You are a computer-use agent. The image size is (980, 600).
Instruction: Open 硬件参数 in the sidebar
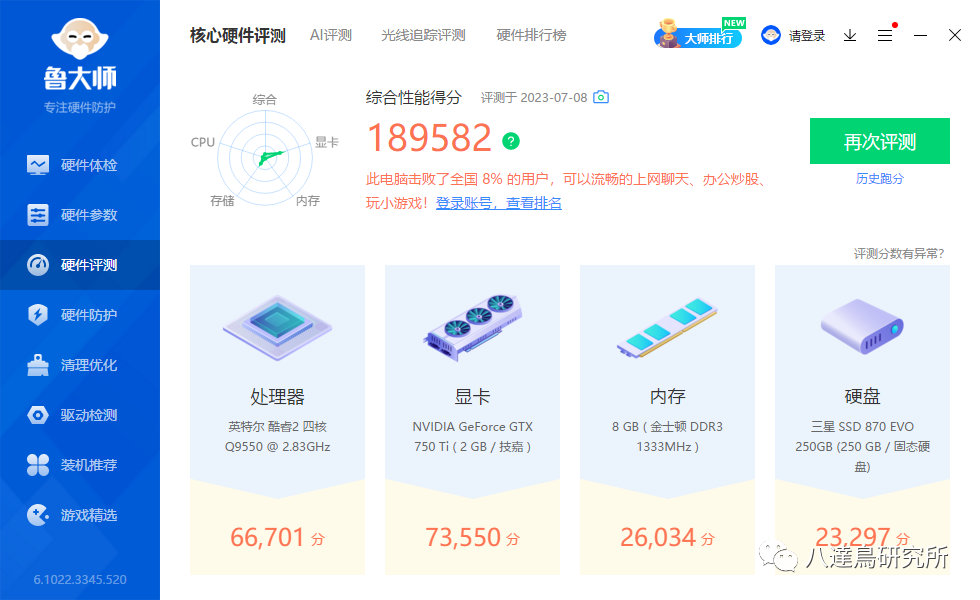[x=80, y=215]
